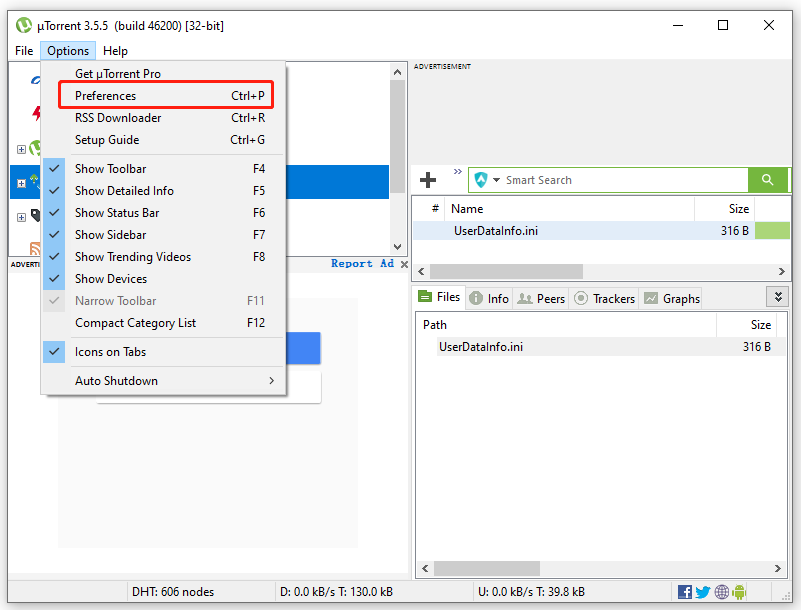
Task: Open the Twitter bird icon in status bar
Action: (703, 592)
